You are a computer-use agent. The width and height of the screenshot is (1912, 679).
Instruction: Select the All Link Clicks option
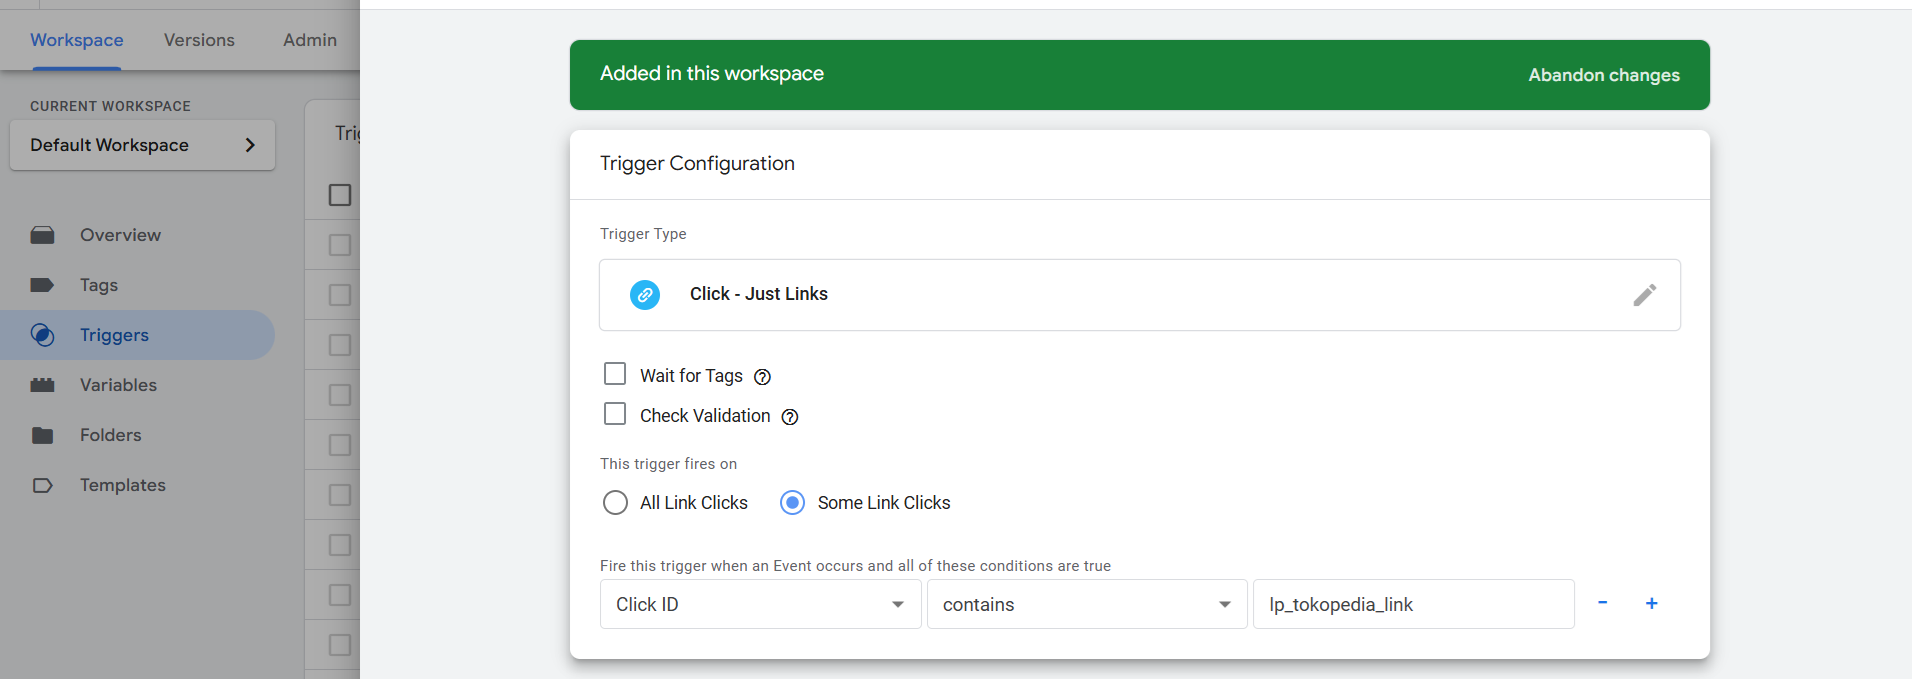(x=616, y=502)
